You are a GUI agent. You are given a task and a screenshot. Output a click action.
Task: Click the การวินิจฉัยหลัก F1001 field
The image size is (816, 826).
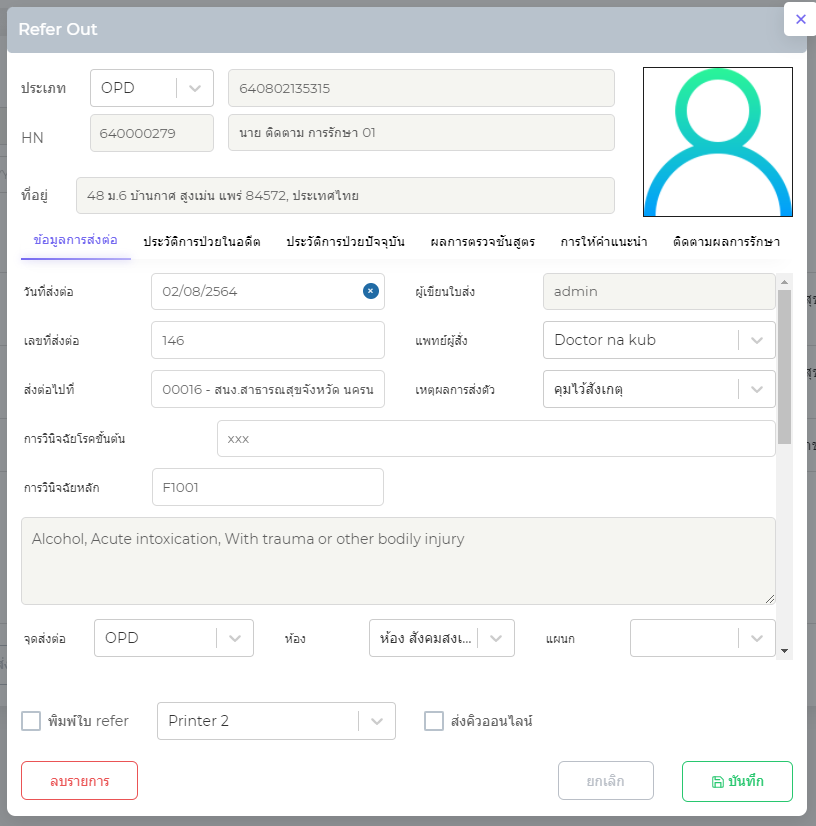coord(267,487)
